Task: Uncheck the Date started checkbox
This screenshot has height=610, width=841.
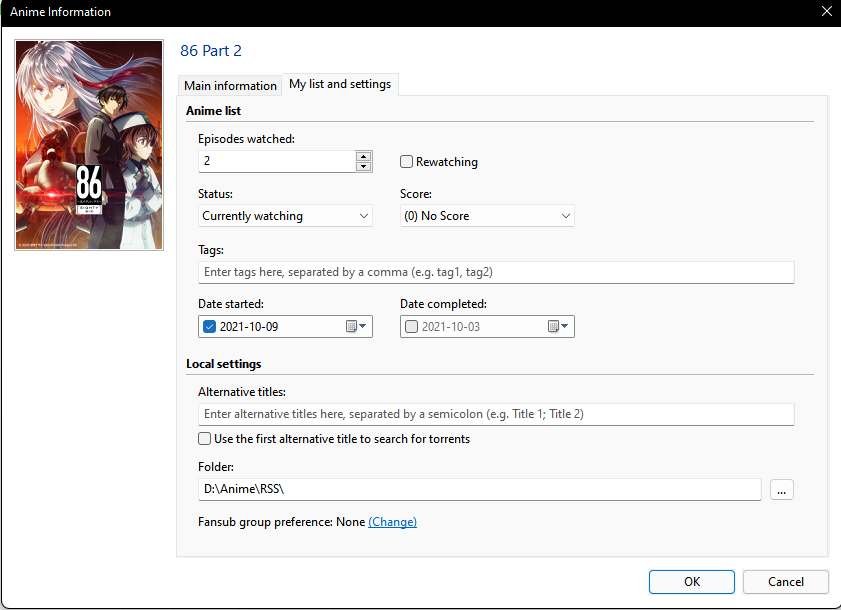Action: (x=209, y=326)
